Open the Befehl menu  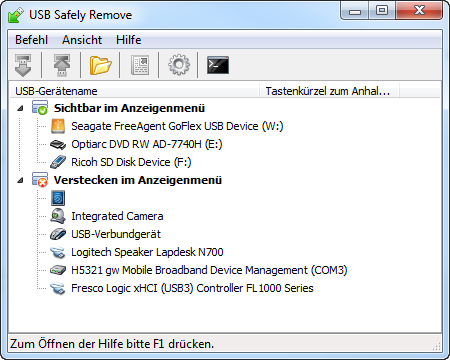coord(31,40)
